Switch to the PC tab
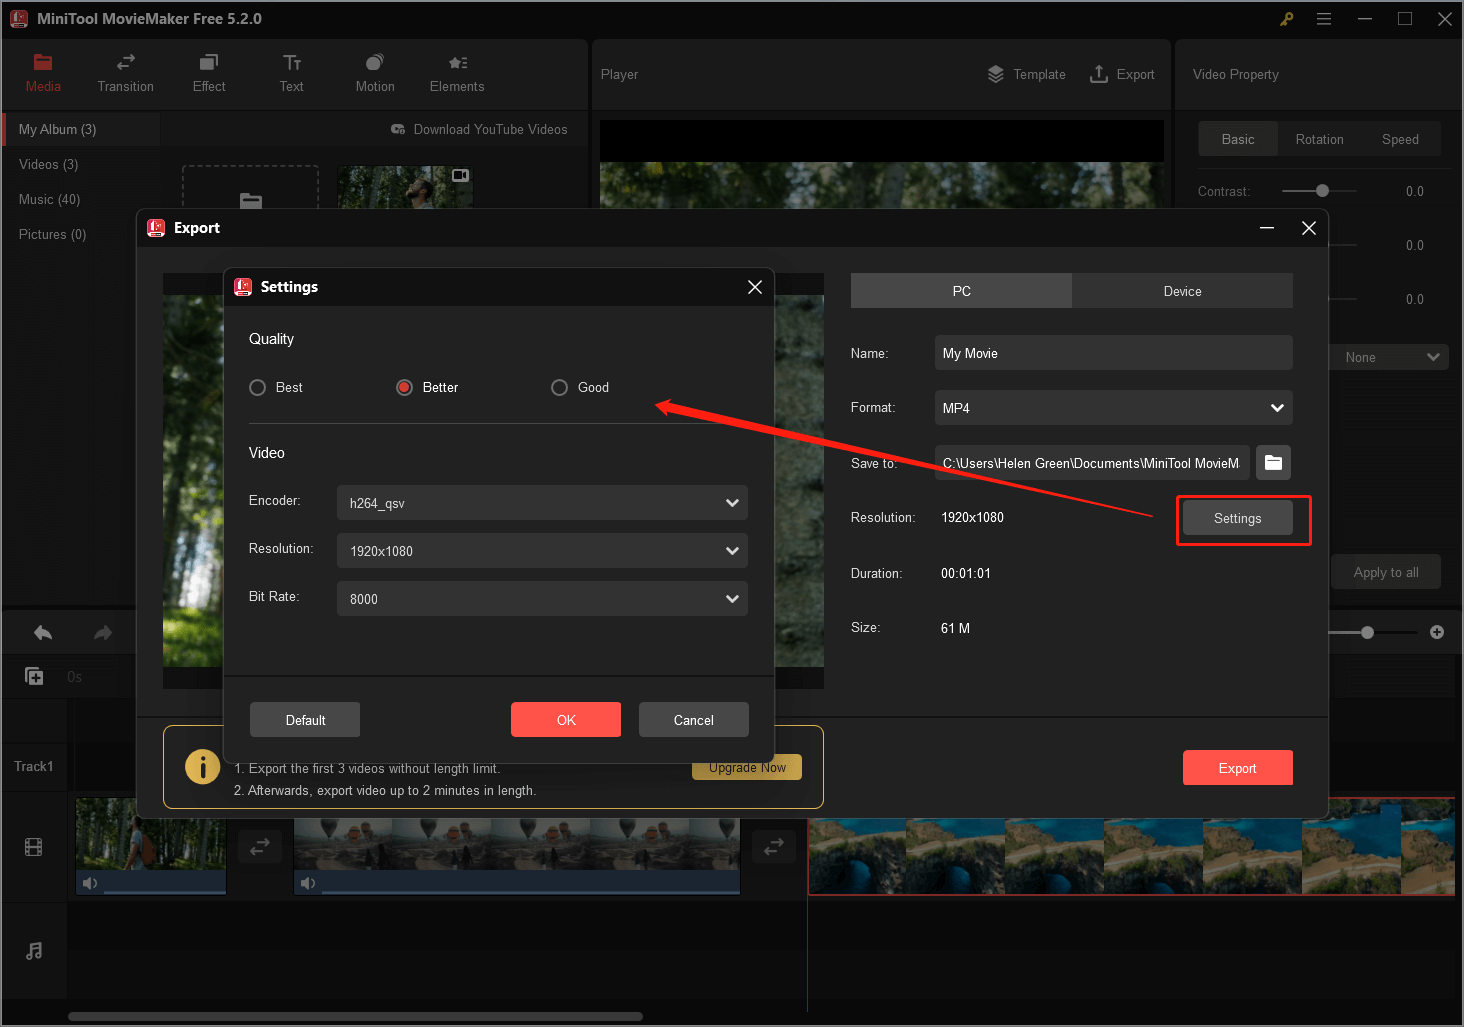Image resolution: width=1464 pixels, height=1027 pixels. 961,291
